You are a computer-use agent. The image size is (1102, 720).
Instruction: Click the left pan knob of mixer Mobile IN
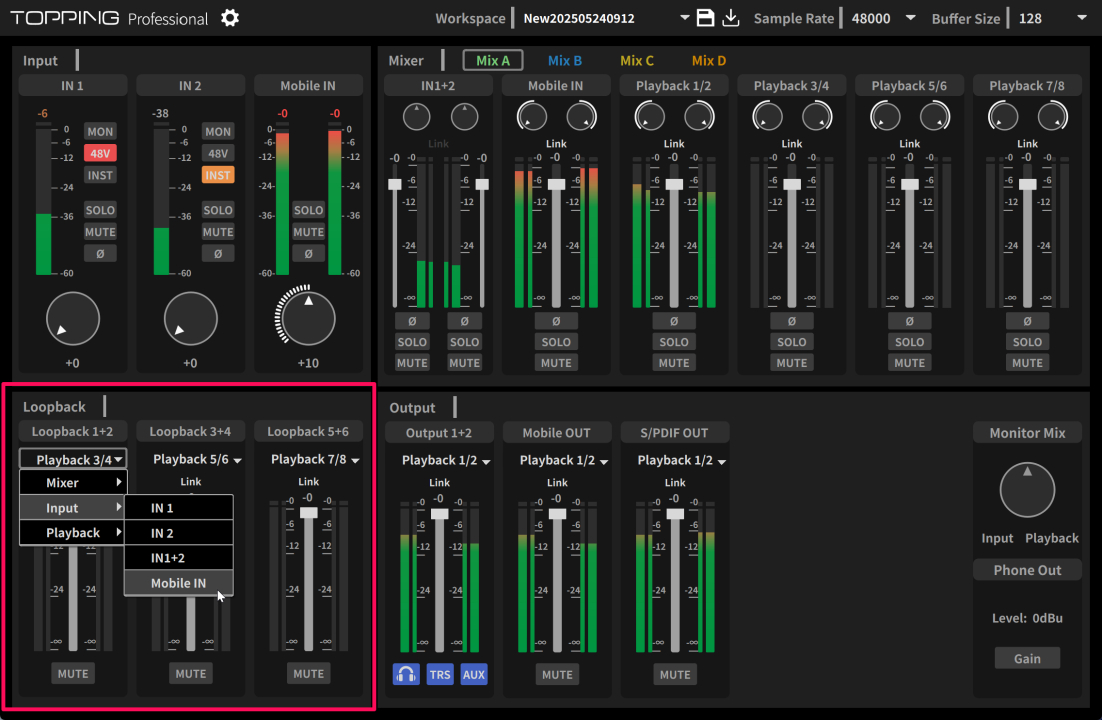click(532, 117)
